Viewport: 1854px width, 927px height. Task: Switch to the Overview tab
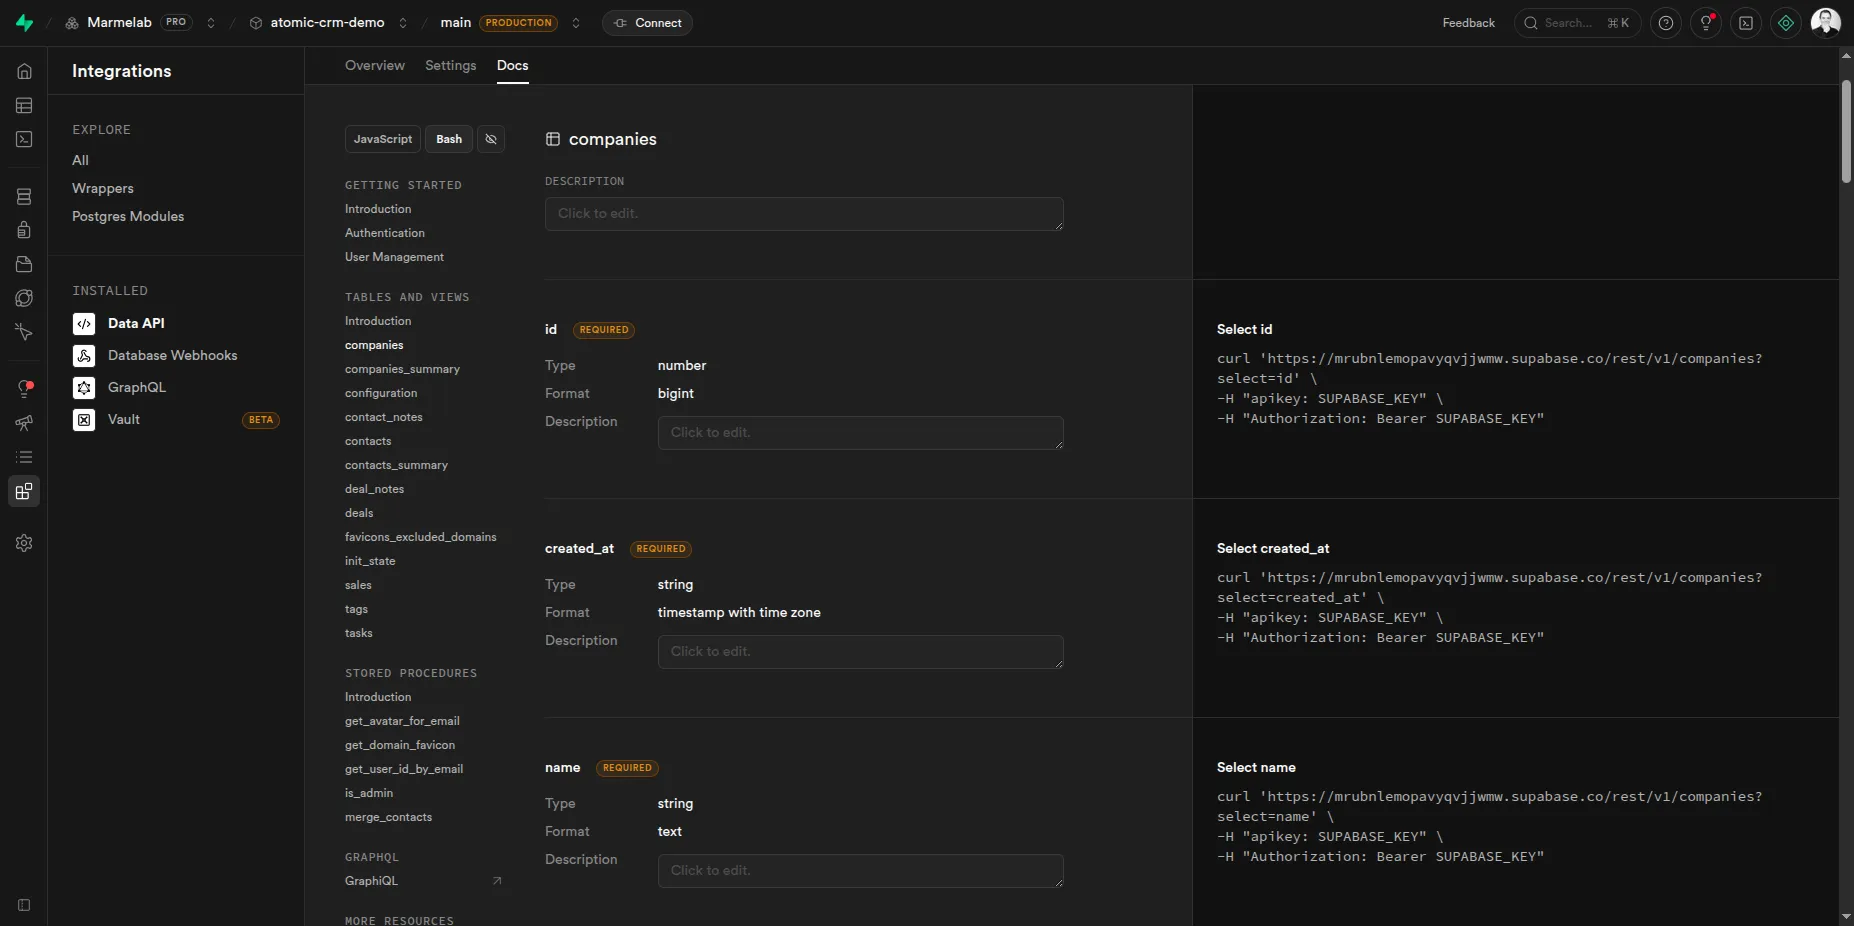(x=374, y=65)
